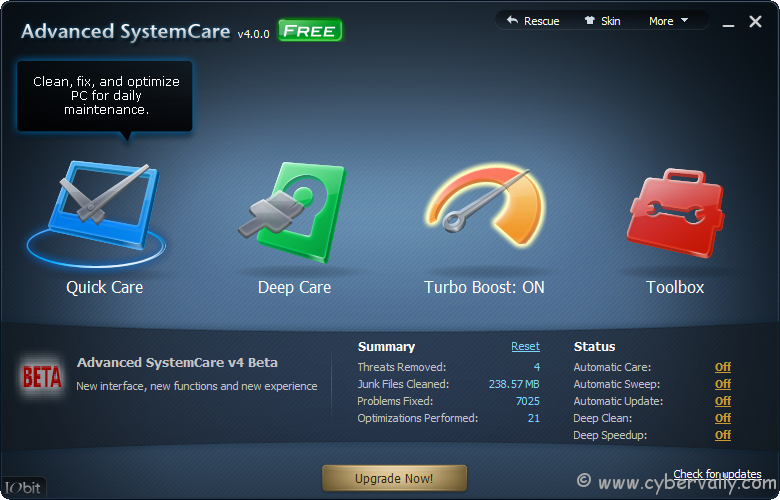Click the Threats Removed value 4

(537, 367)
